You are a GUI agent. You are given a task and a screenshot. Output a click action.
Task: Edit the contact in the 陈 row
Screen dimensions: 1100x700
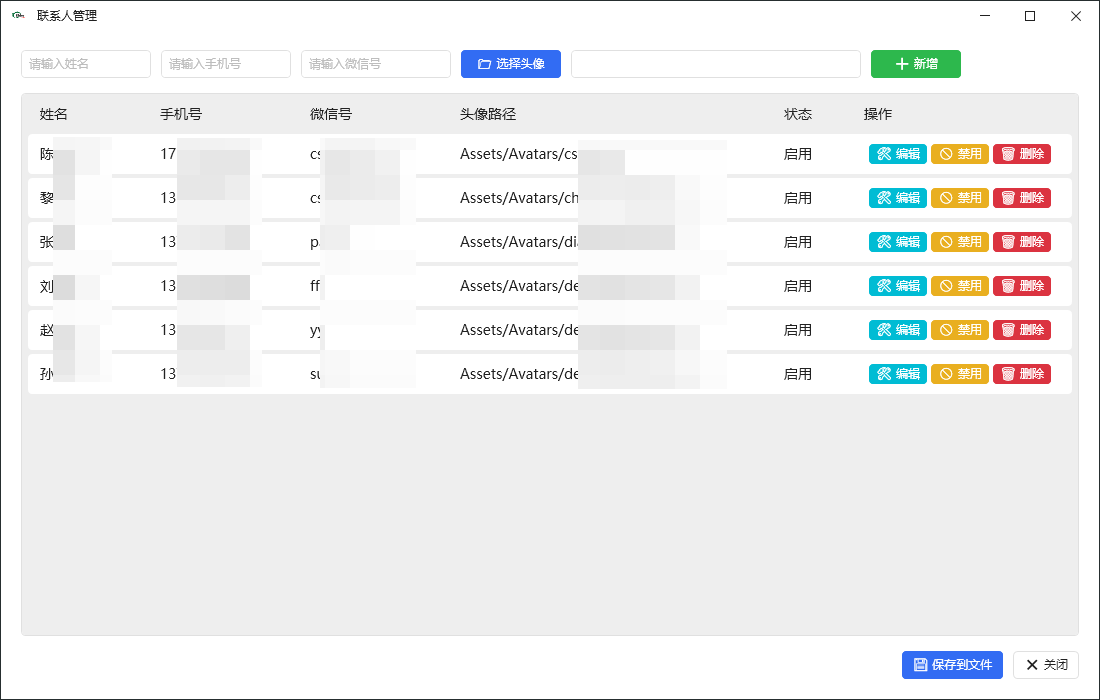(x=898, y=154)
